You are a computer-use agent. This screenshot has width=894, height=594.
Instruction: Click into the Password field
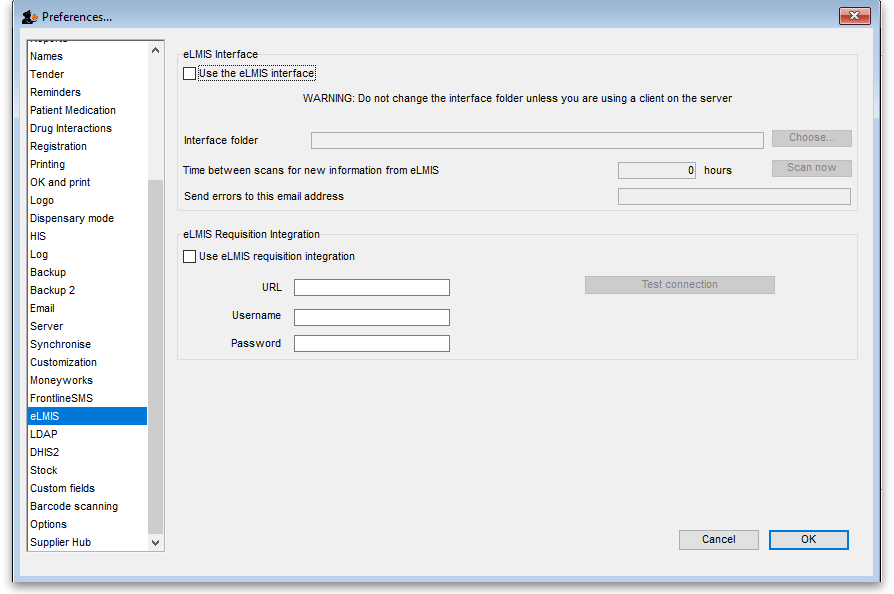pos(371,344)
